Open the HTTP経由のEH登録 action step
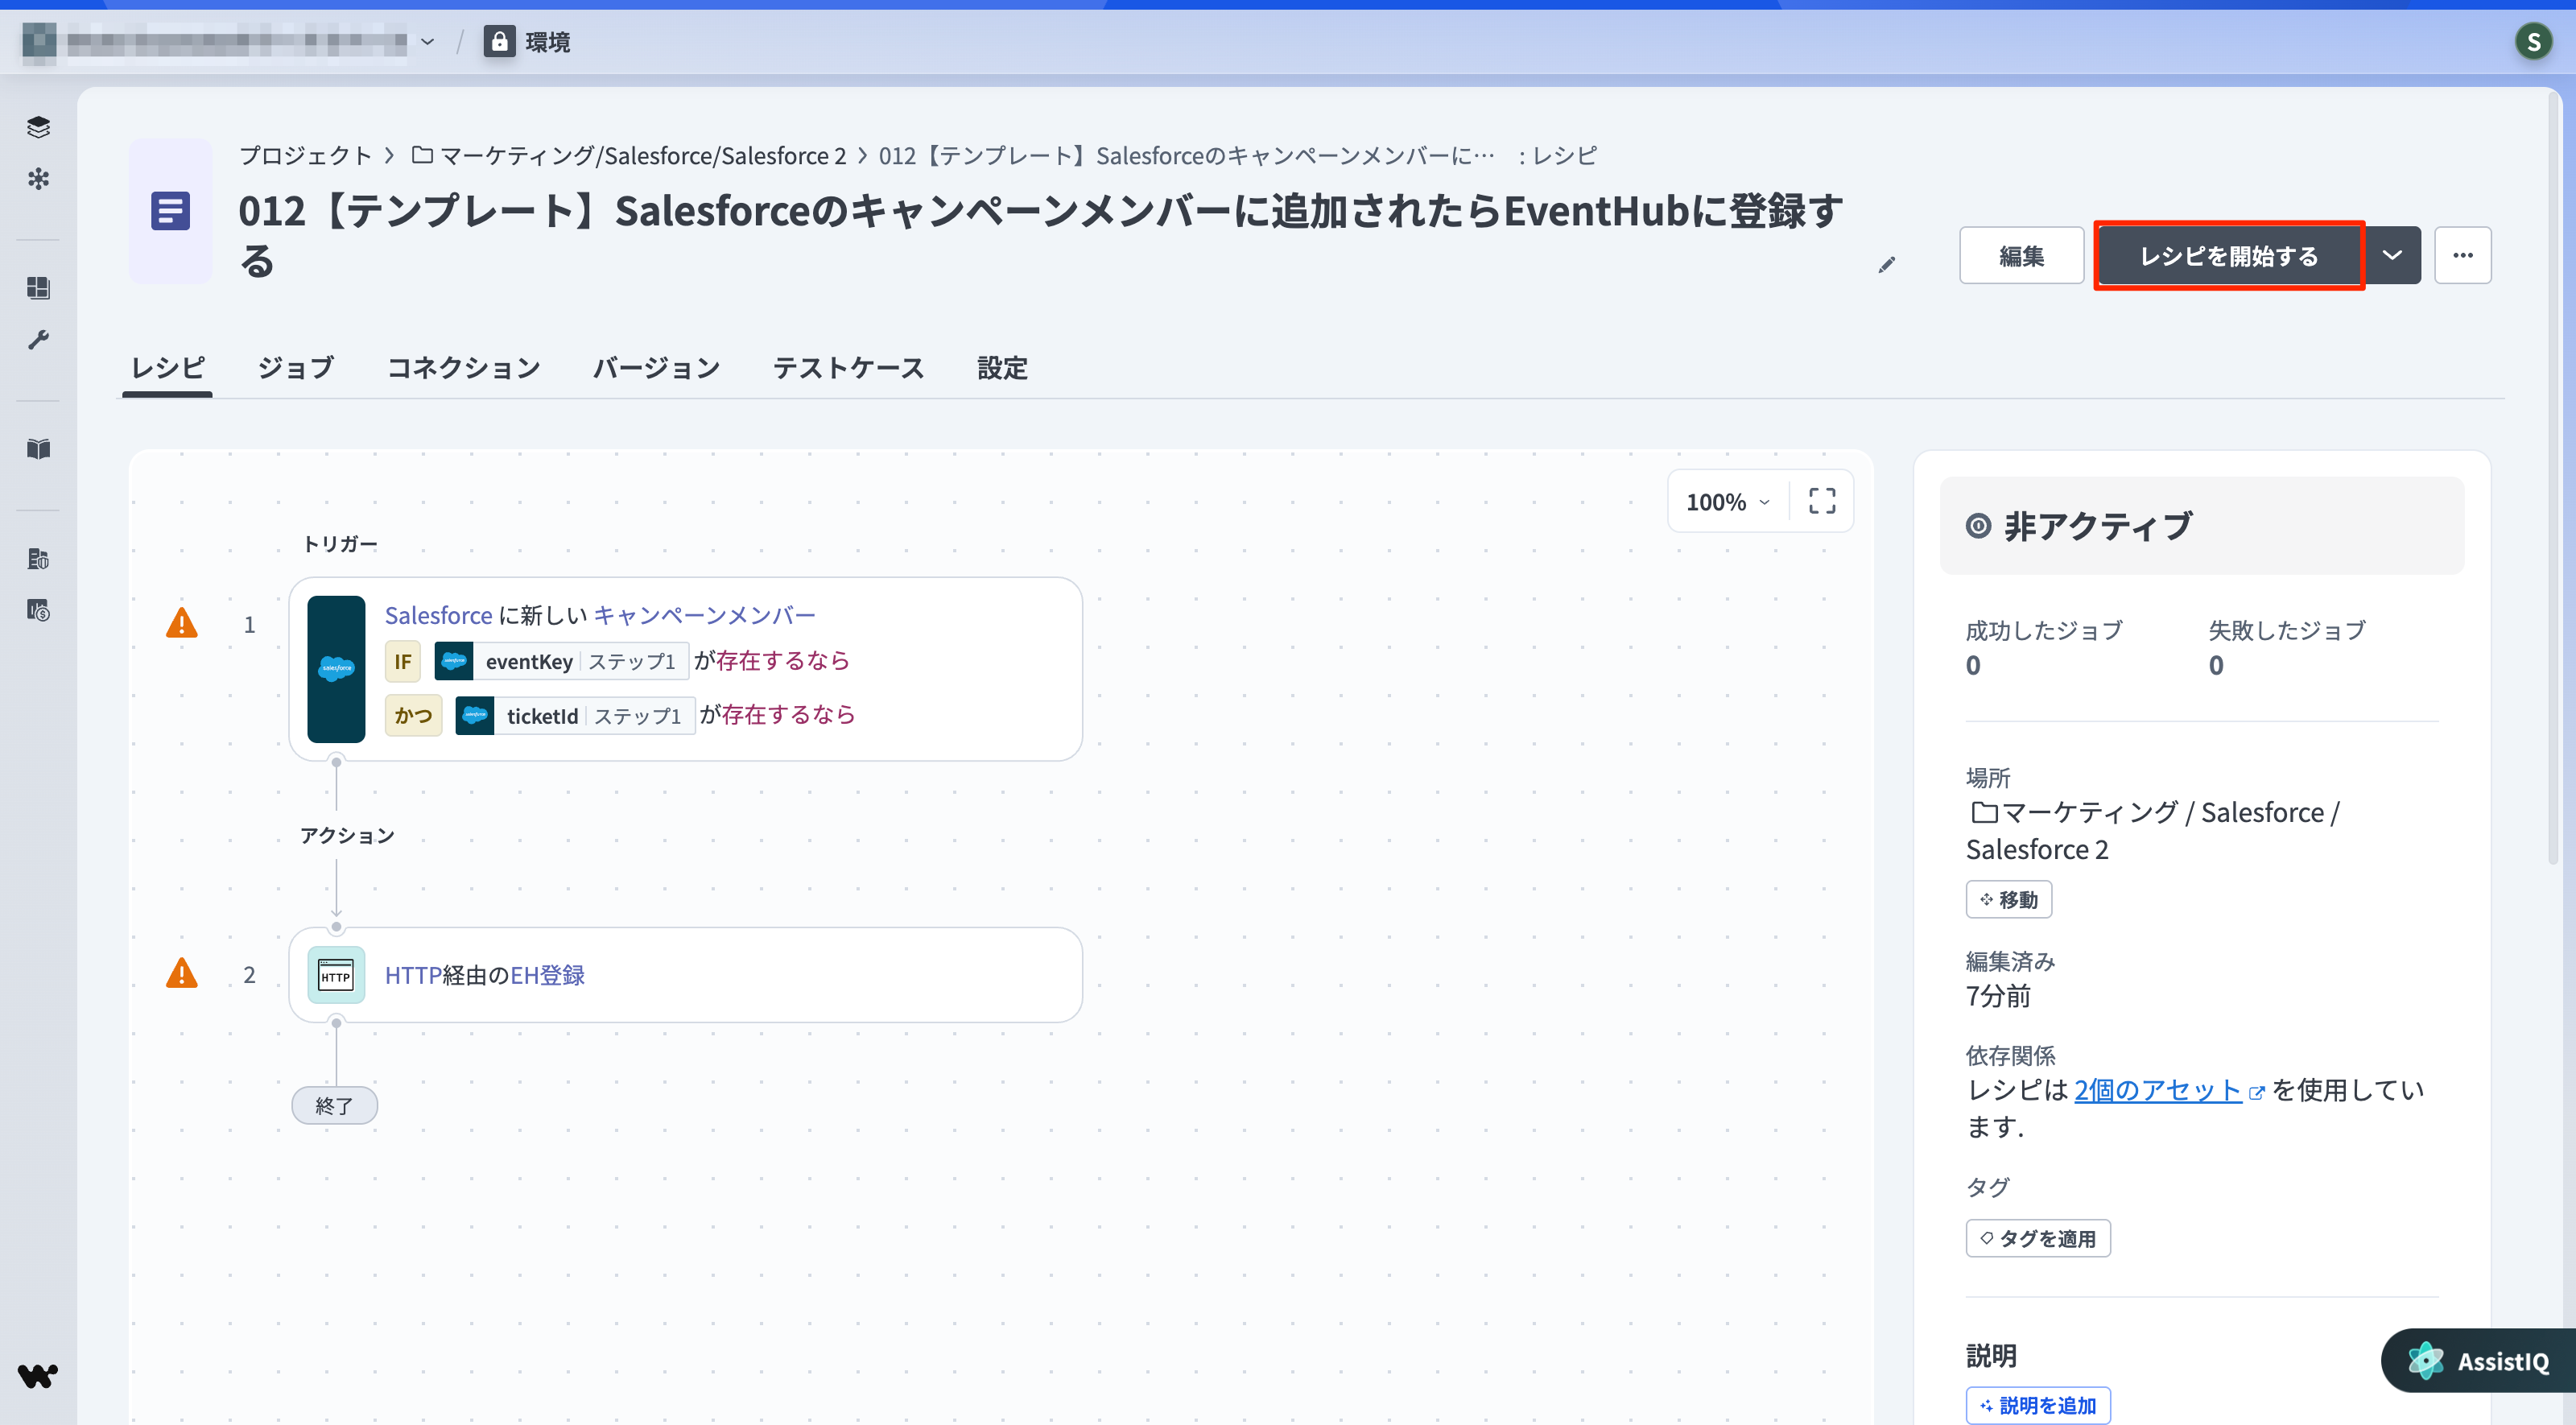2576x1425 pixels. pyautogui.click(x=686, y=975)
